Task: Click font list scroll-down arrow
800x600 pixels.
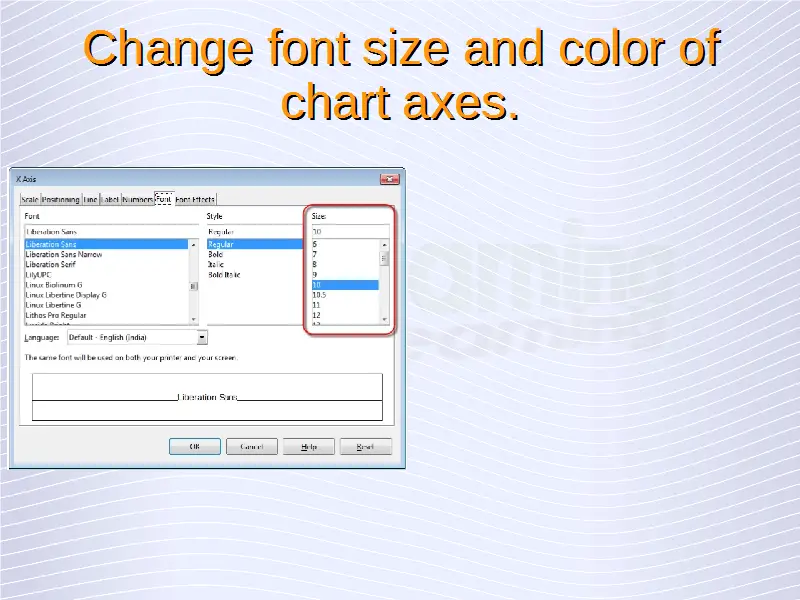Action: (194, 319)
